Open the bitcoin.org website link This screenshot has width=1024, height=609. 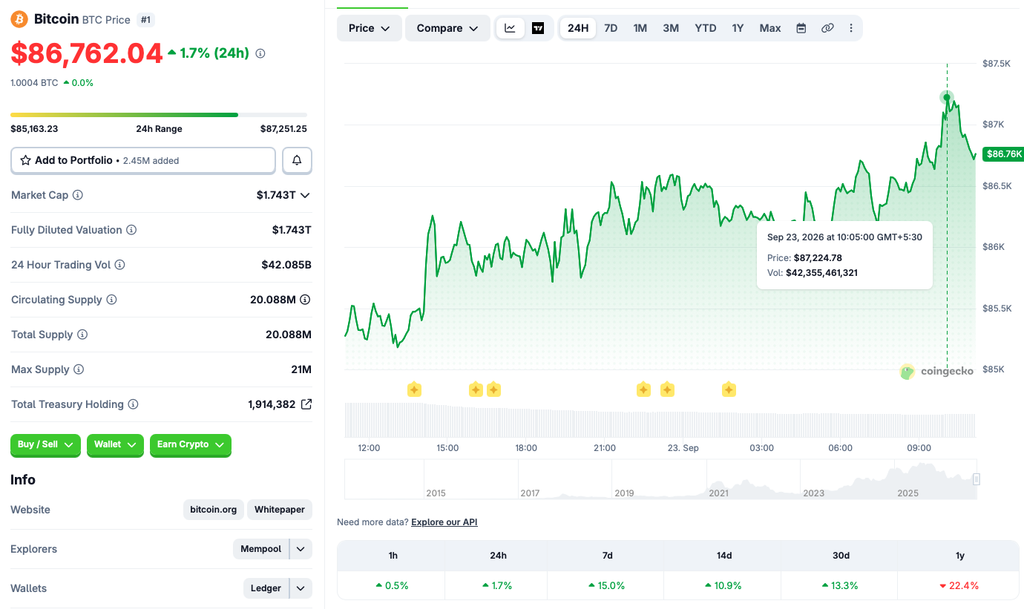pos(213,510)
